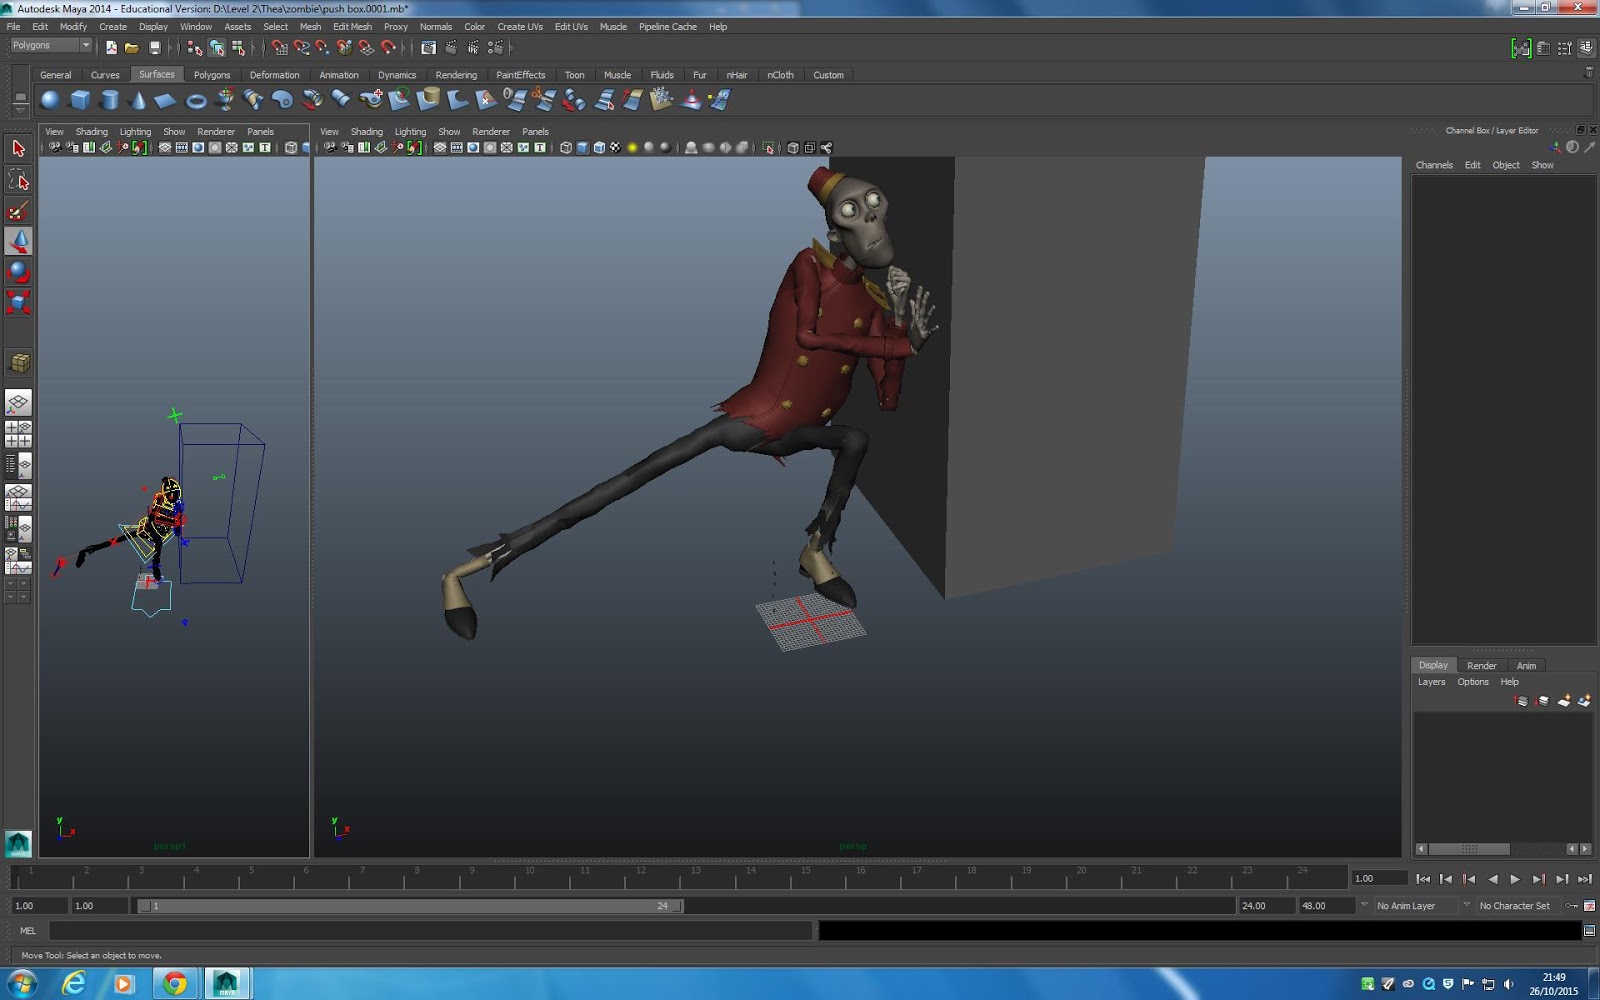Toggle the auto keyframe key button

pyautogui.click(x=1572, y=906)
